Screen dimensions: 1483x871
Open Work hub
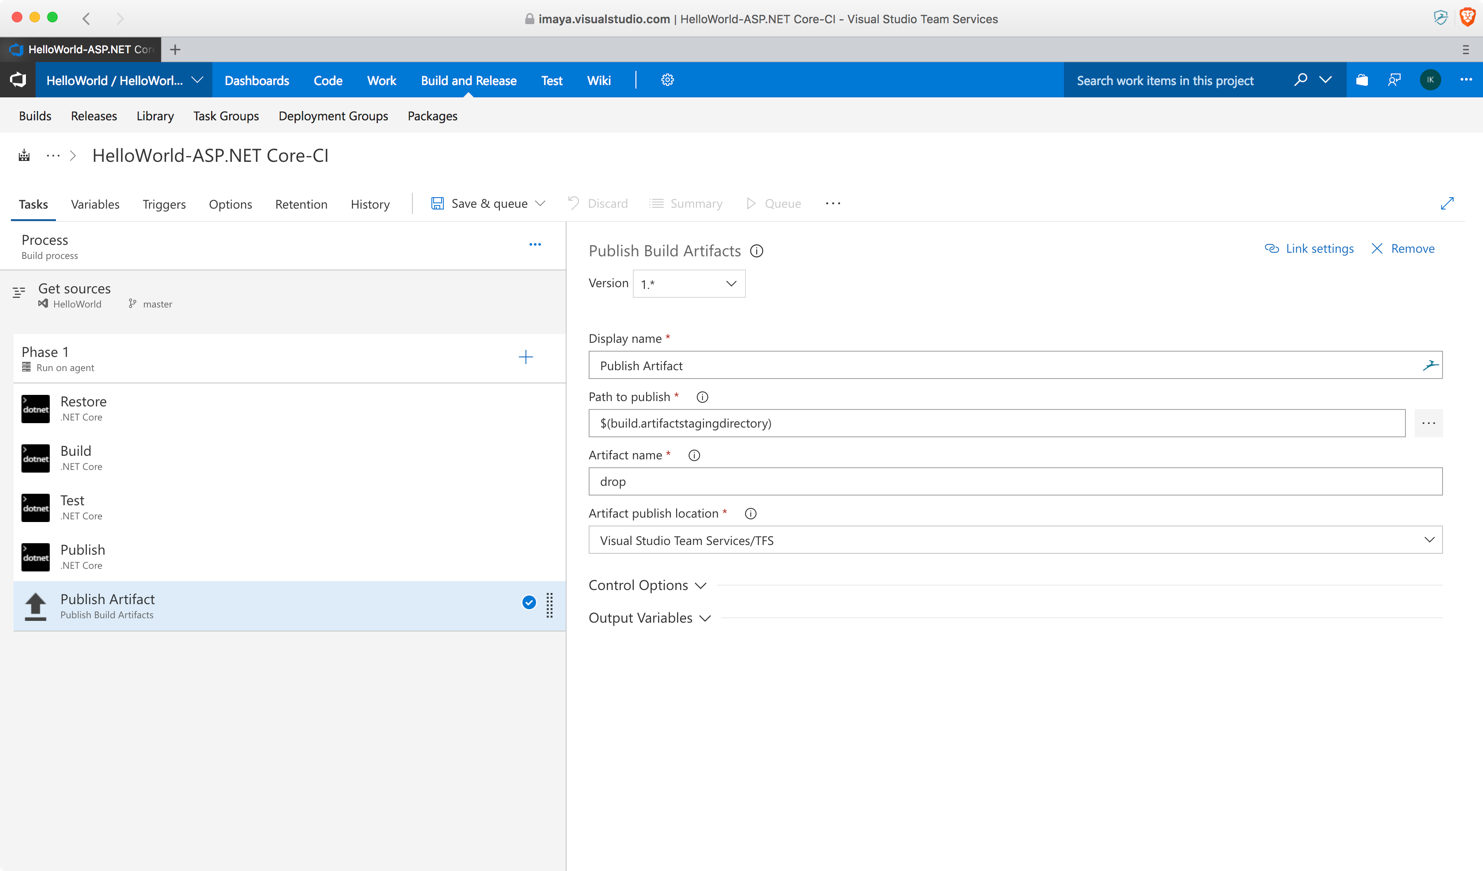tap(381, 80)
